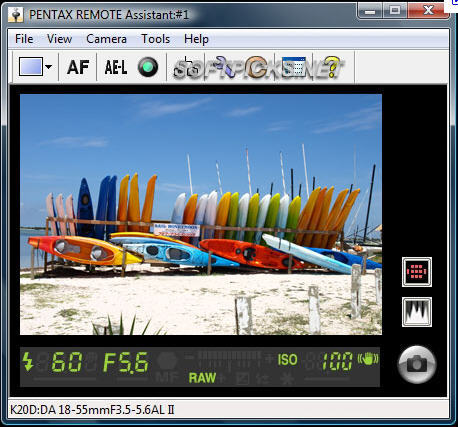Open the Camera menu
This screenshot has width=458, height=427.
[x=106, y=39]
